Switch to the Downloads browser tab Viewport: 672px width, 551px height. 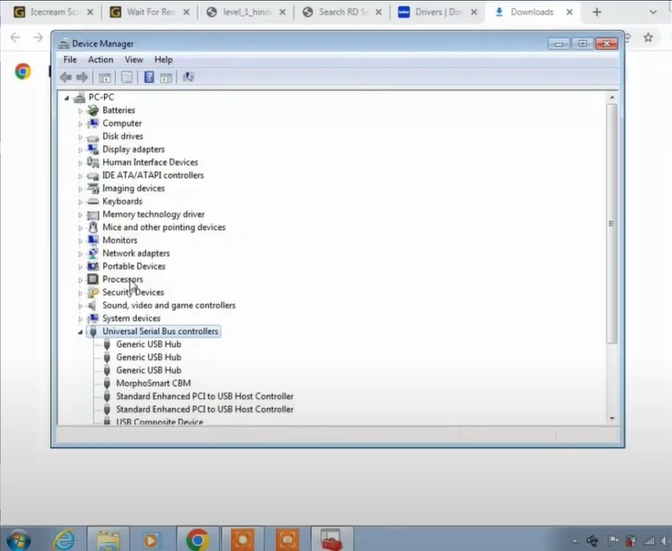click(530, 12)
